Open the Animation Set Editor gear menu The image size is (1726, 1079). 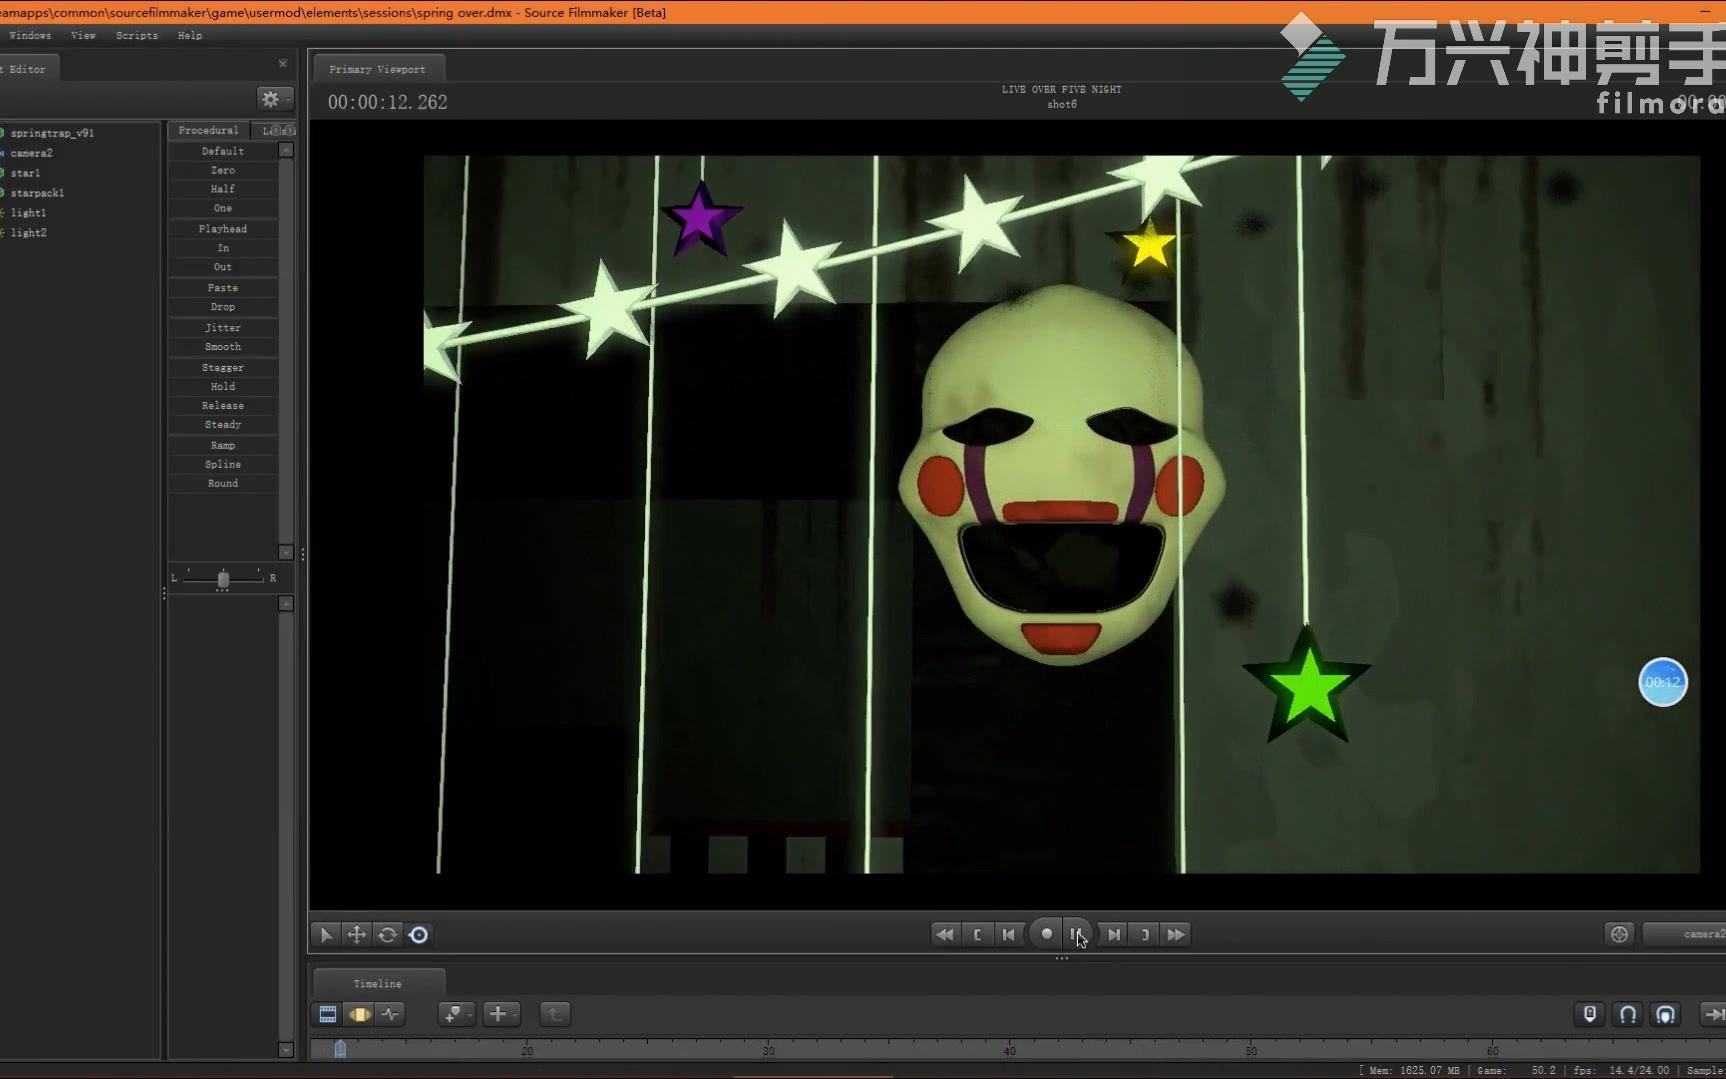point(273,99)
